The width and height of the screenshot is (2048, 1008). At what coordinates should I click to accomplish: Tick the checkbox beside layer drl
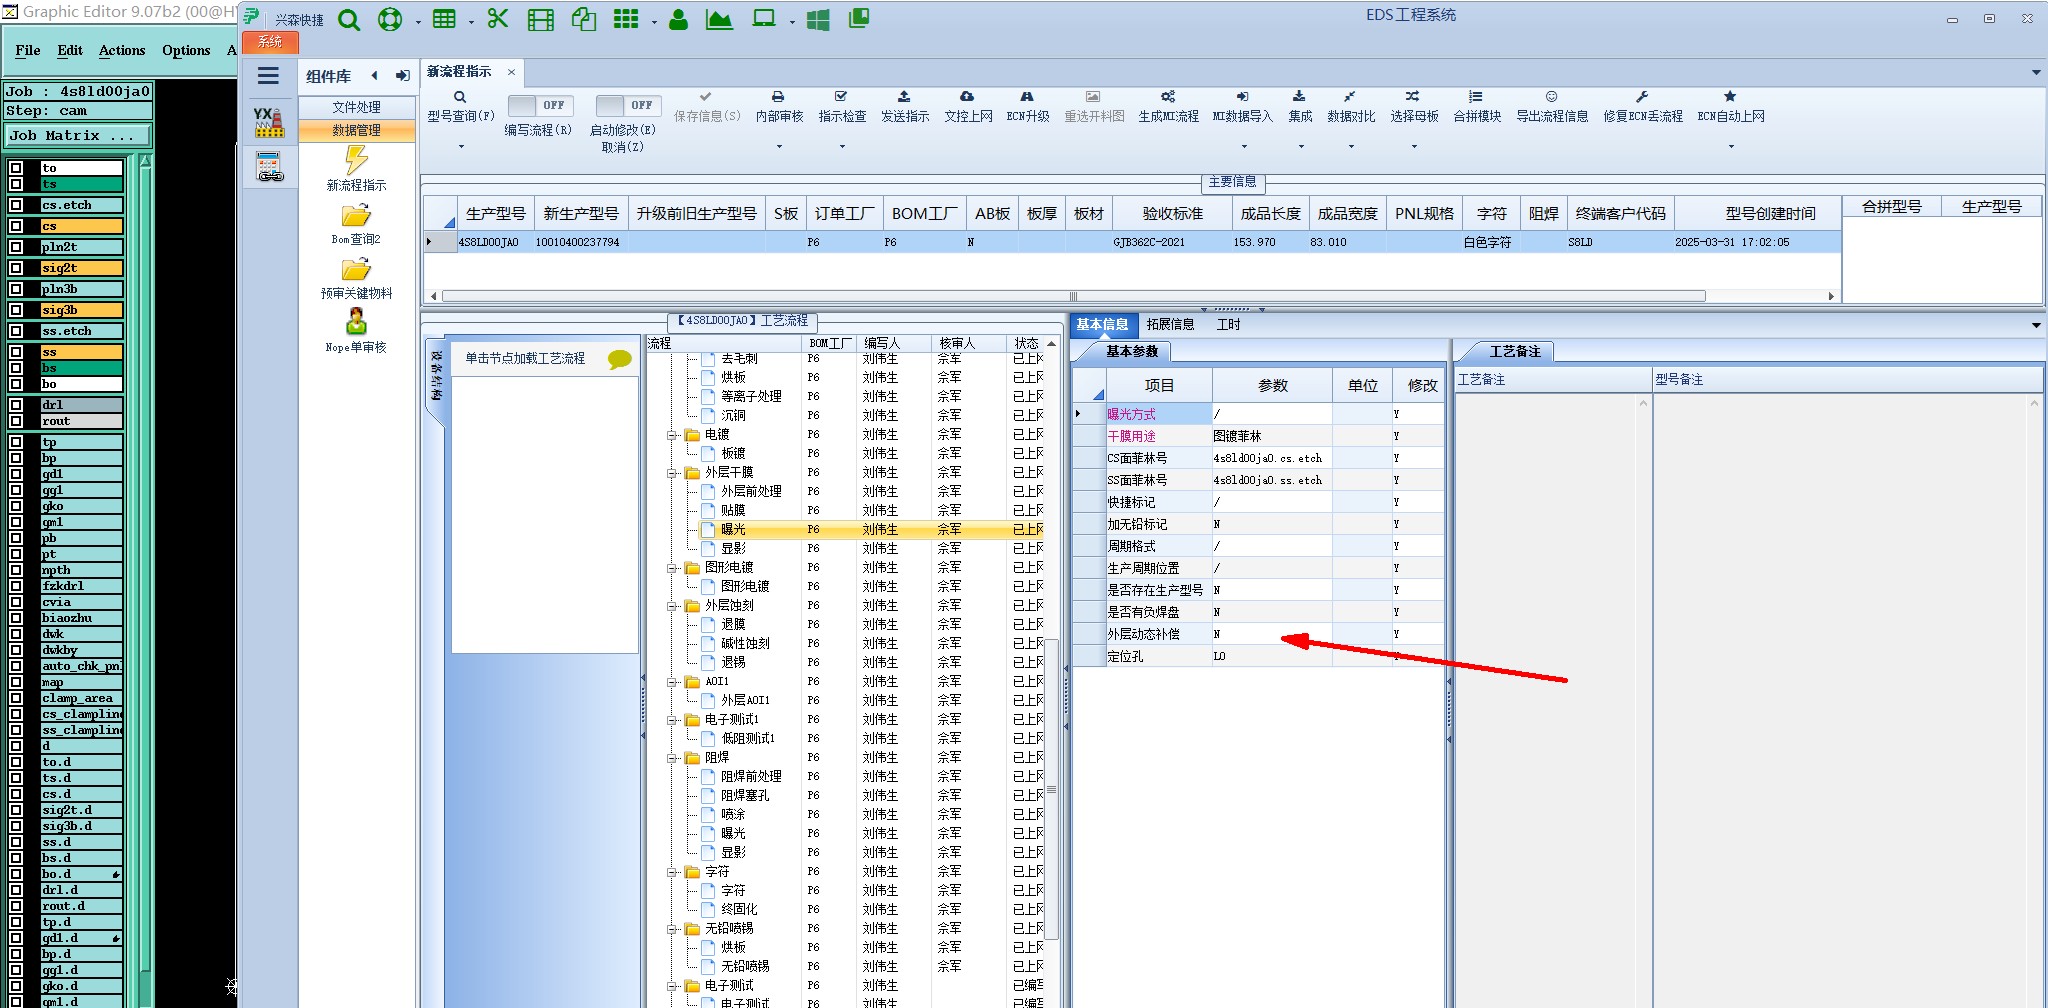[16, 405]
